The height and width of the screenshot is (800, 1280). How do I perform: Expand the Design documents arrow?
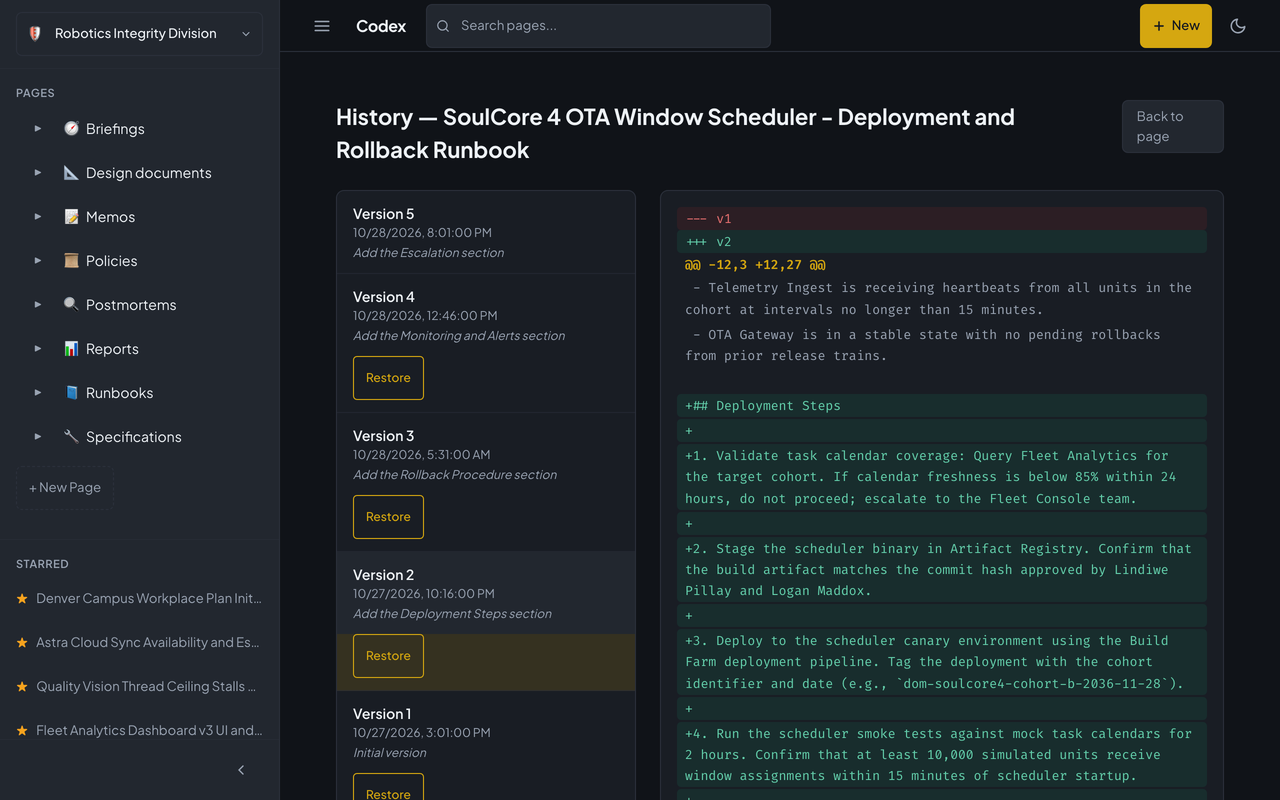point(38,173)
